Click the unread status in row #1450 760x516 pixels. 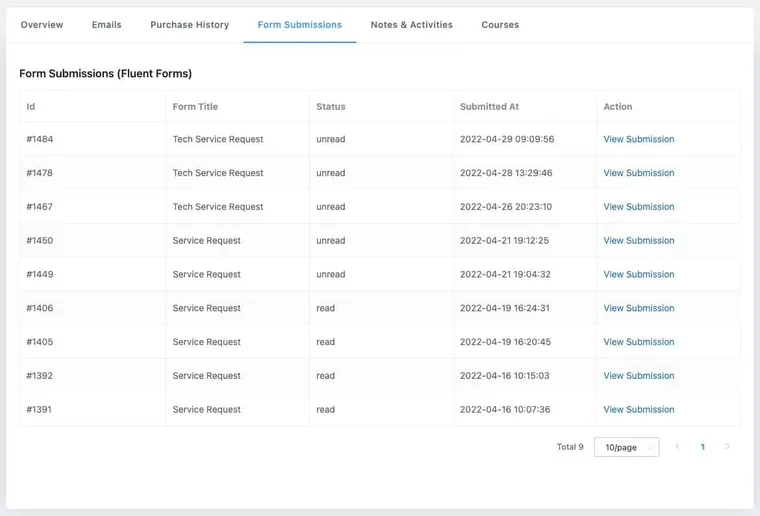331,241
